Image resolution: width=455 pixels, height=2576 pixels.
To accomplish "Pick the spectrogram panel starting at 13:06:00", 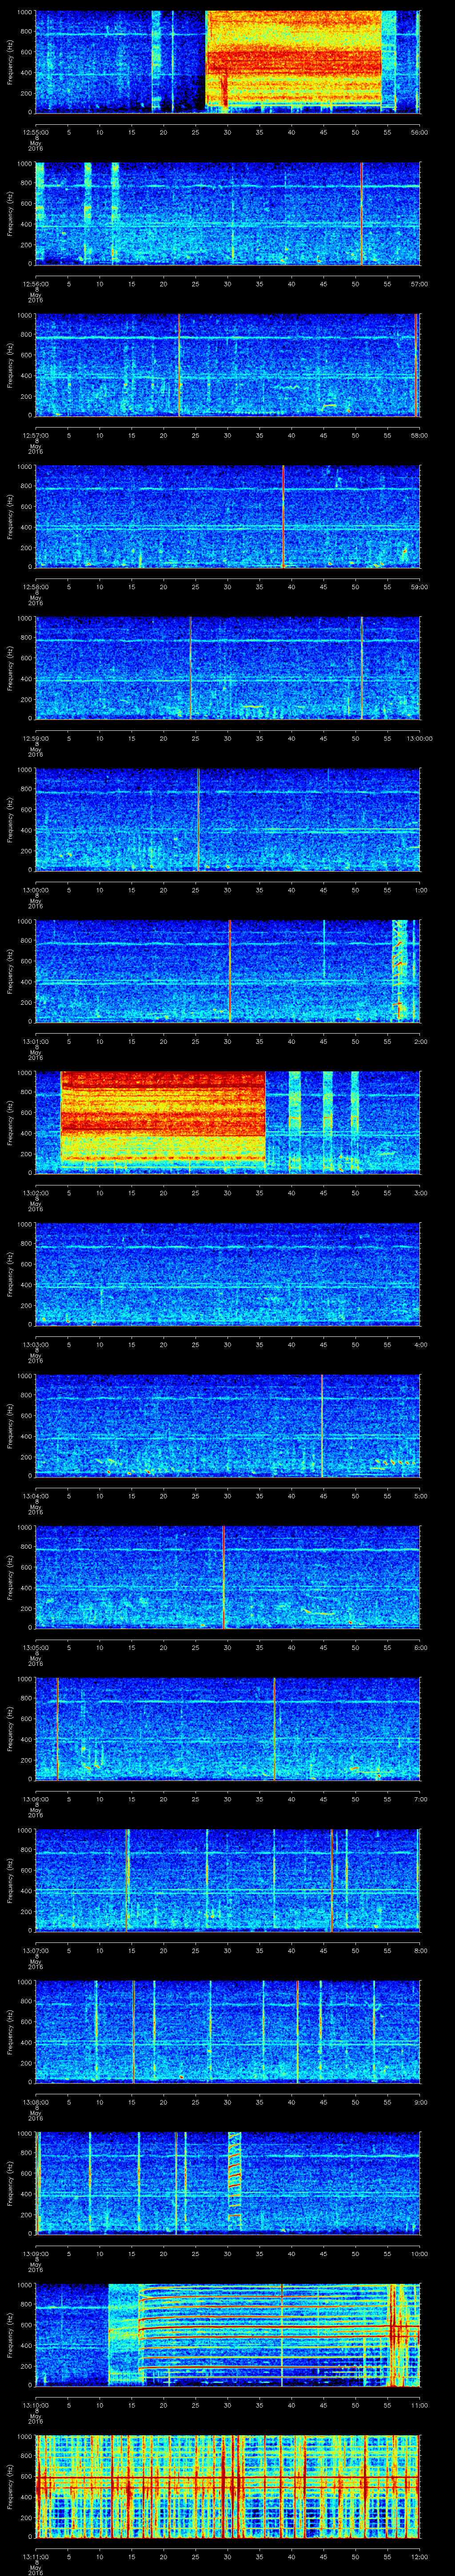I will pos(227,1729).
